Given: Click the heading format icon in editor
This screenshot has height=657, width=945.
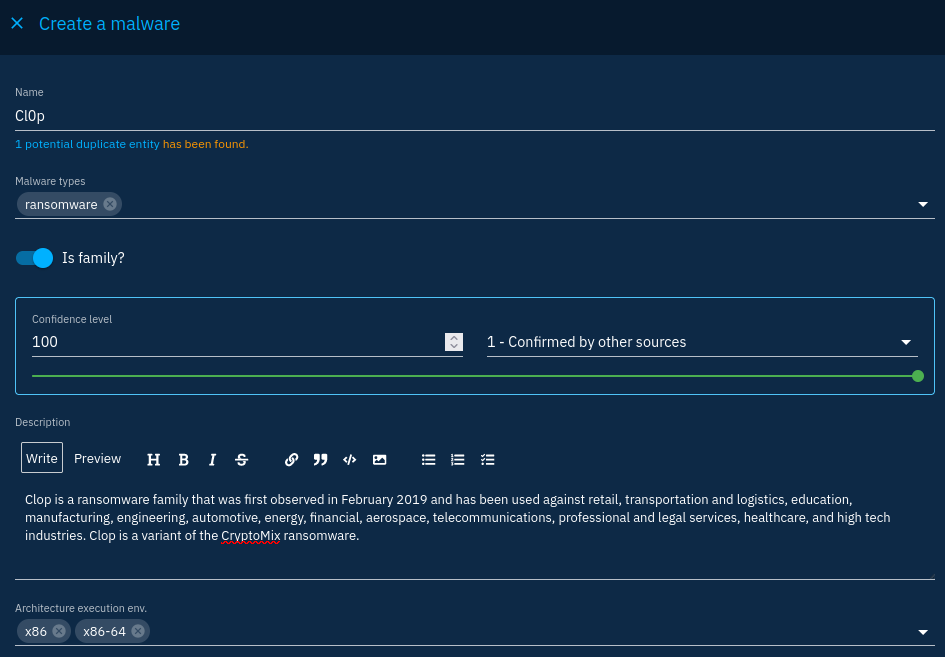Looking at the screenshot, I should [154, 459].
